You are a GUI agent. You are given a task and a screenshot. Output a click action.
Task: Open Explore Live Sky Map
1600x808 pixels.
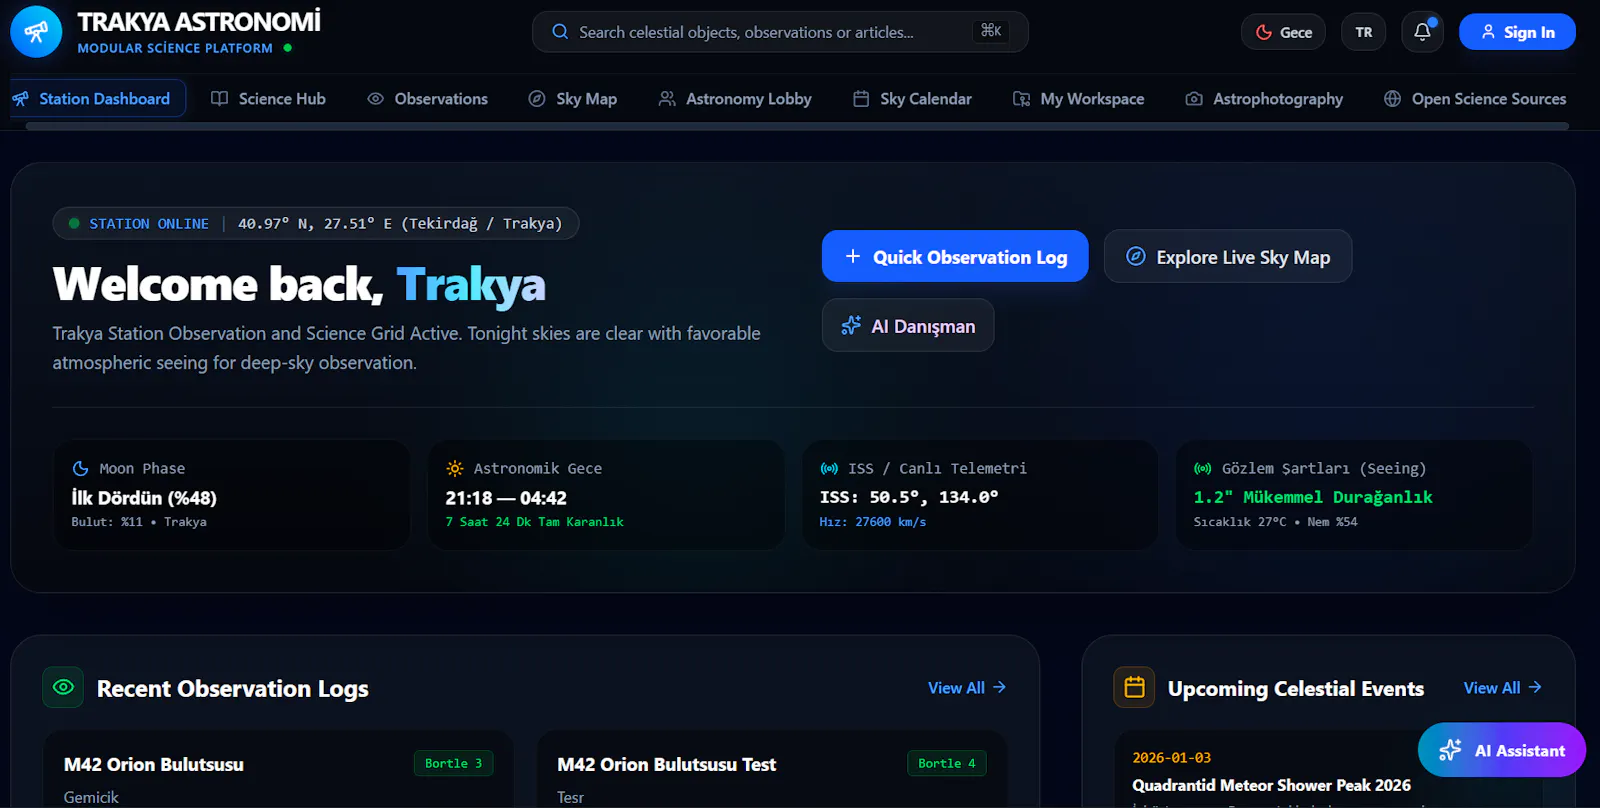tap(1228, 256)
